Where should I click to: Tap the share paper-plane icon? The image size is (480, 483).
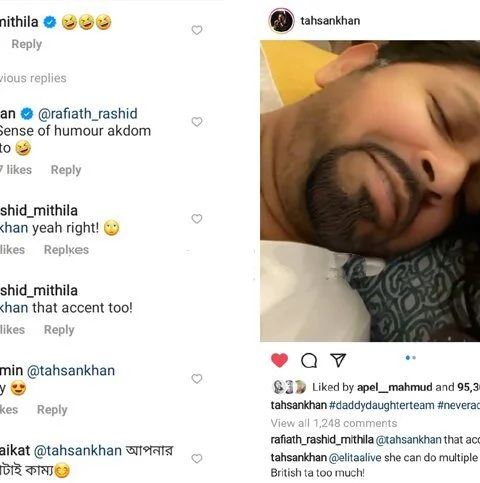tap(338, 360)
